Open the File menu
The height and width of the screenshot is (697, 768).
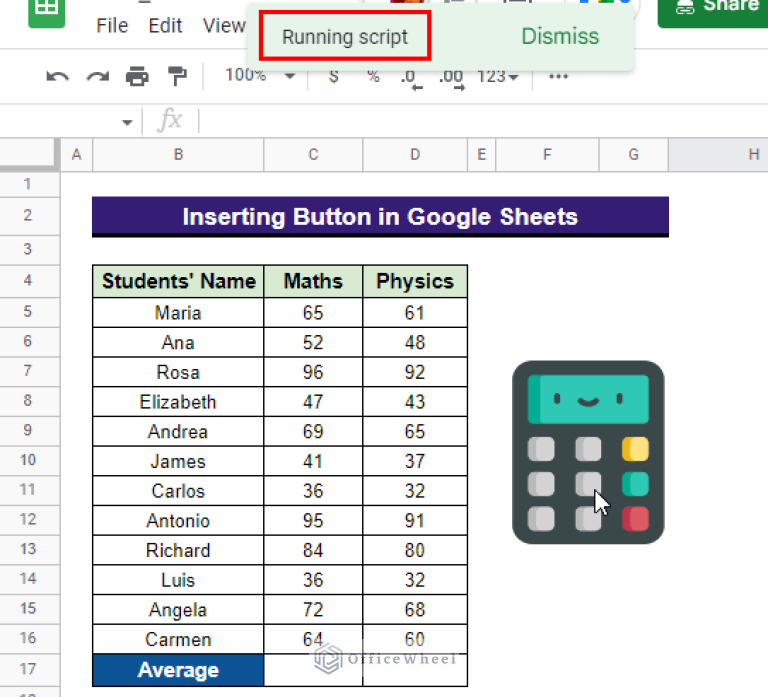point(112,26)
